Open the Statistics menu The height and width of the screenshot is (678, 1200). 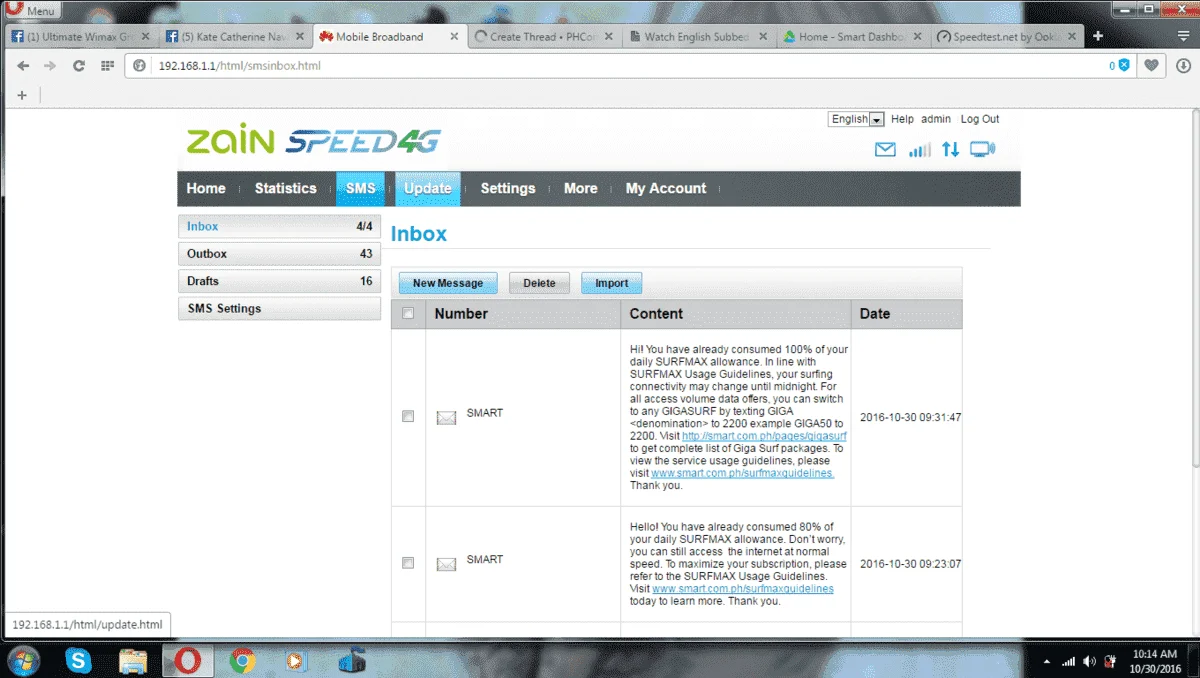click(285, 188)
